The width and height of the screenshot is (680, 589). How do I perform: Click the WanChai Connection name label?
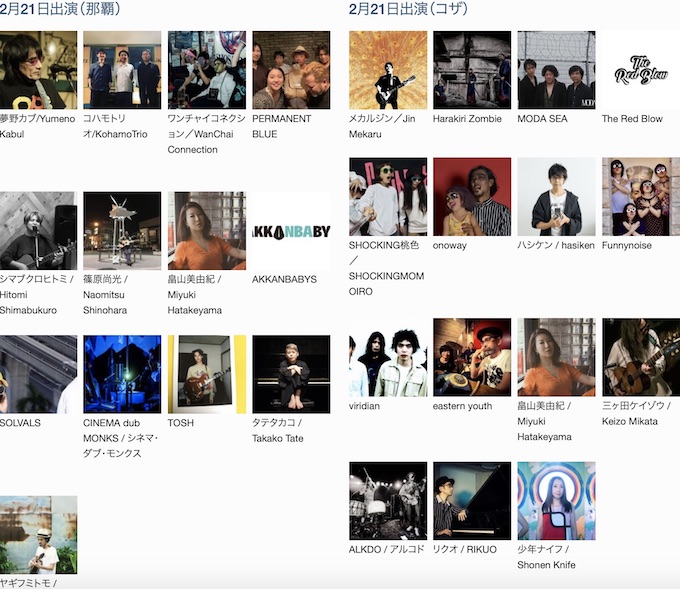click(205, 134)
